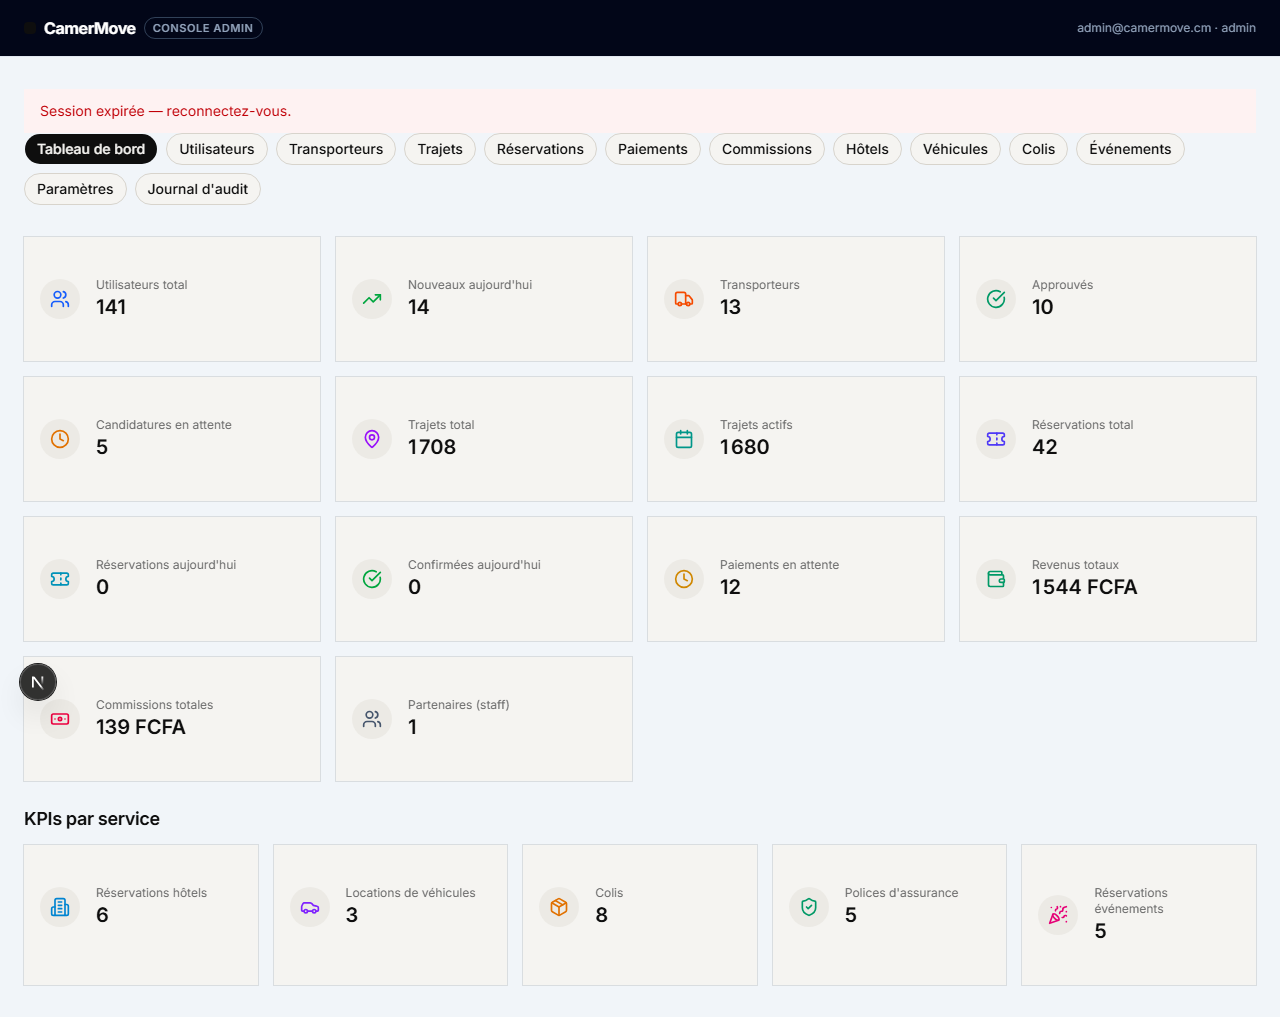This screenshot has height=1017, width=1280.
Task: Select the Hôtels tab
Action: click(867, 149)
